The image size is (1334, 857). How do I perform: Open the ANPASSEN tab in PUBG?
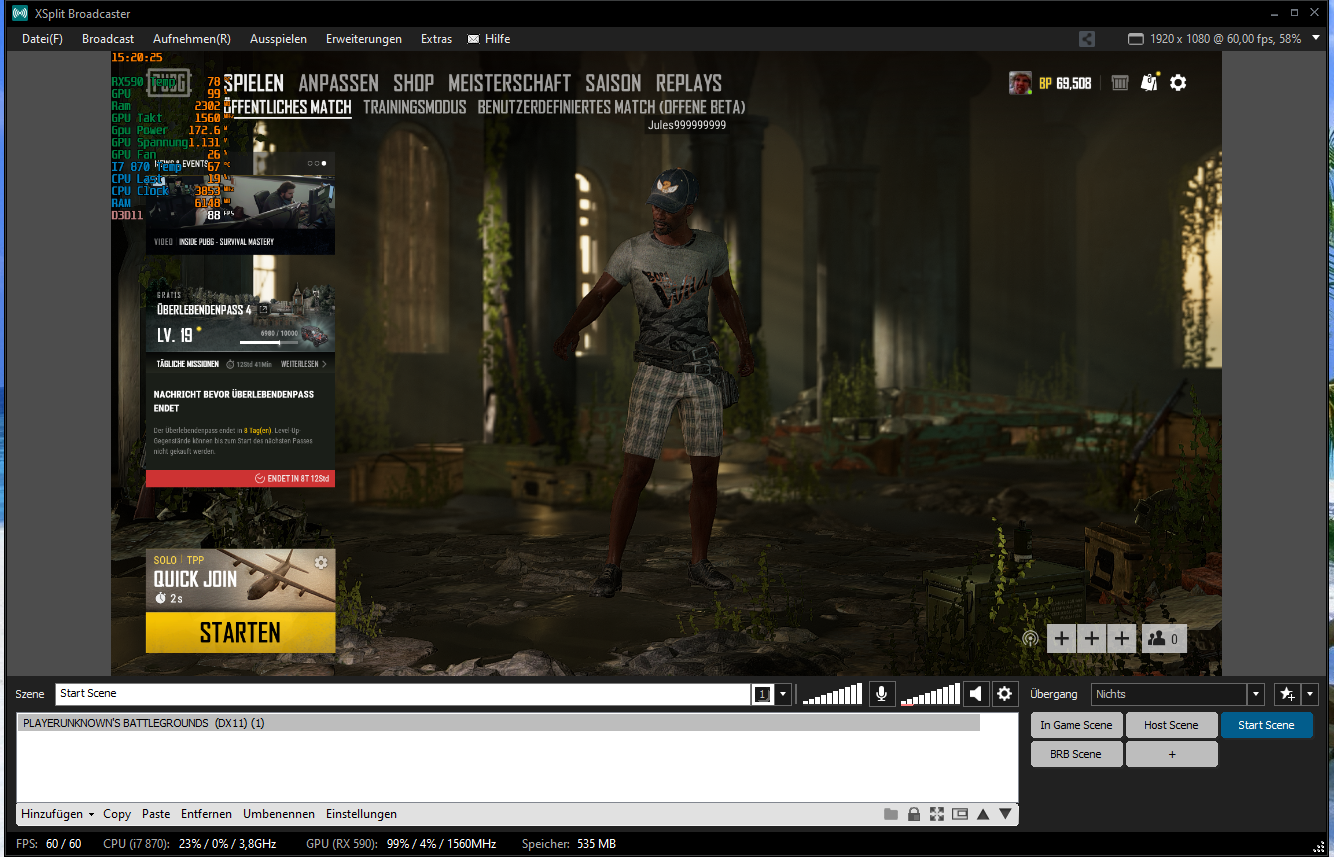click(338, 83)
